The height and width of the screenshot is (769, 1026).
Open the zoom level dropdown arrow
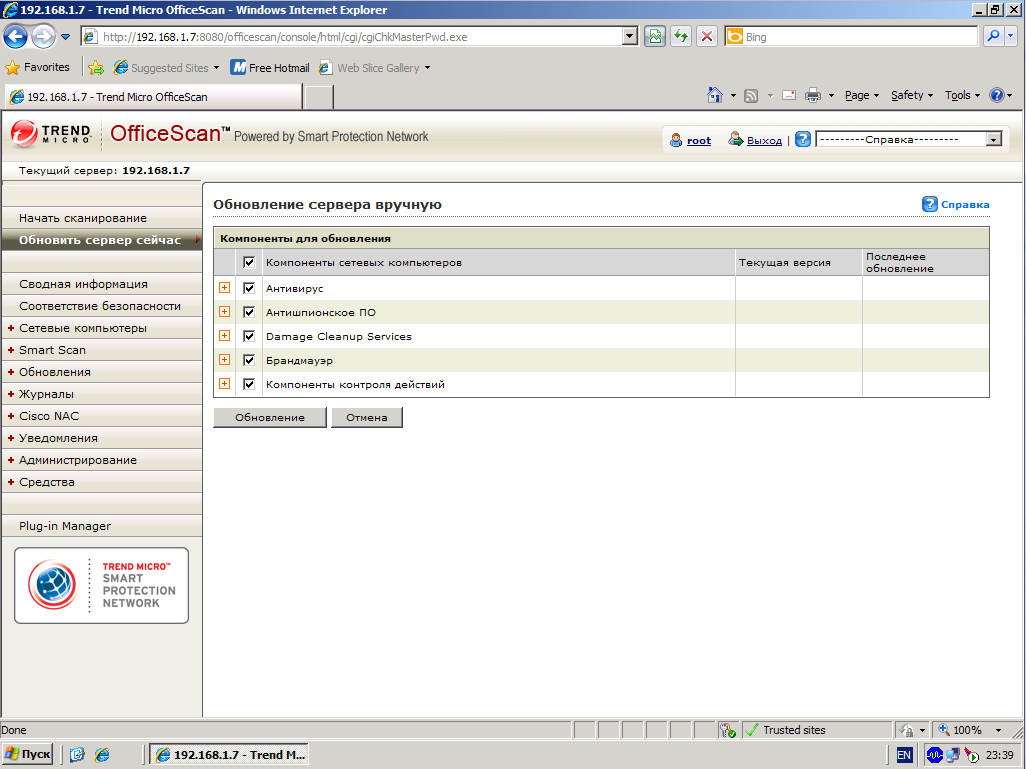click(999, 730)
